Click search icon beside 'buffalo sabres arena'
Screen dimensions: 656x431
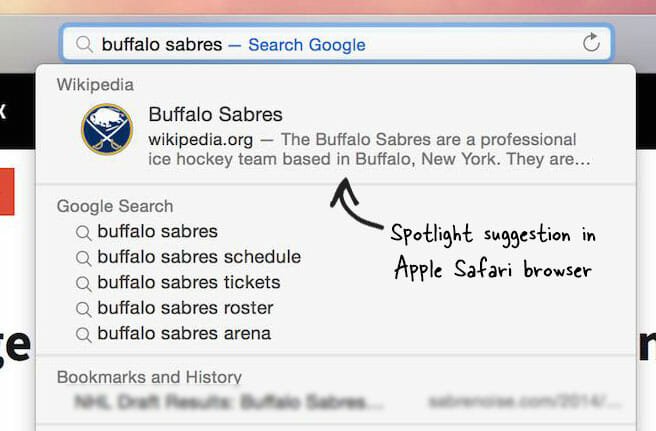pos(84,335)
